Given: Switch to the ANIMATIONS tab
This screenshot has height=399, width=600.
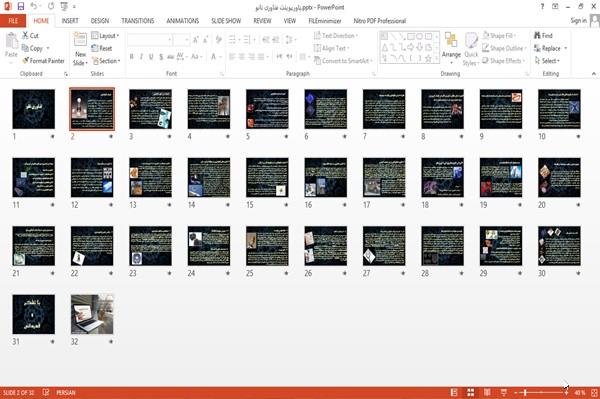Looking at the screenshot, I should coord(183,21).
